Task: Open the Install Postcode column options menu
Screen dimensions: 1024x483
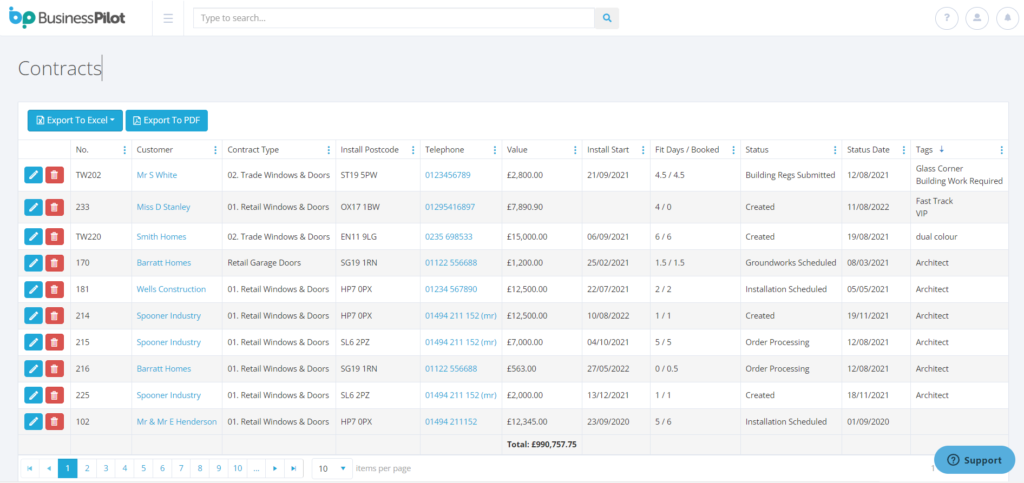Action: 413,150
